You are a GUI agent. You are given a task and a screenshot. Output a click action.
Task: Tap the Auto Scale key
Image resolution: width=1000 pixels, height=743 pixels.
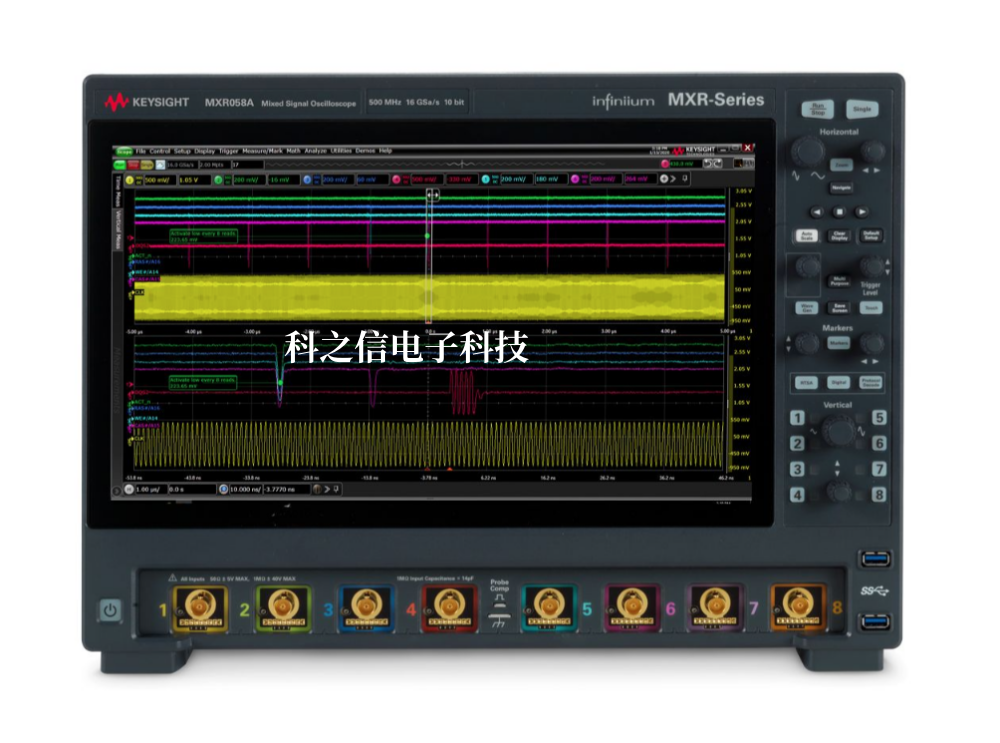pyautogui.click(x=807, y=235)
